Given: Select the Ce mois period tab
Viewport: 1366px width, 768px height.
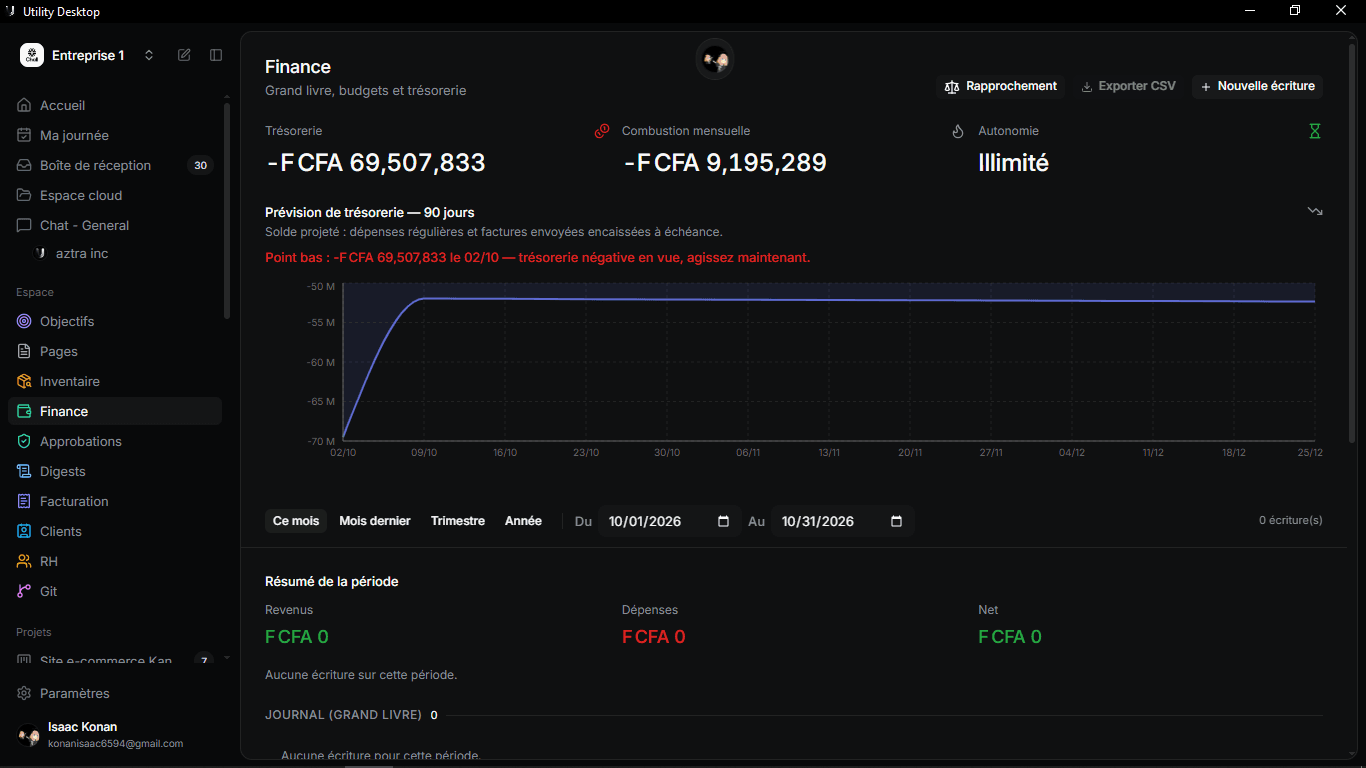Looking at the screenshot, I should pos(296,521).
